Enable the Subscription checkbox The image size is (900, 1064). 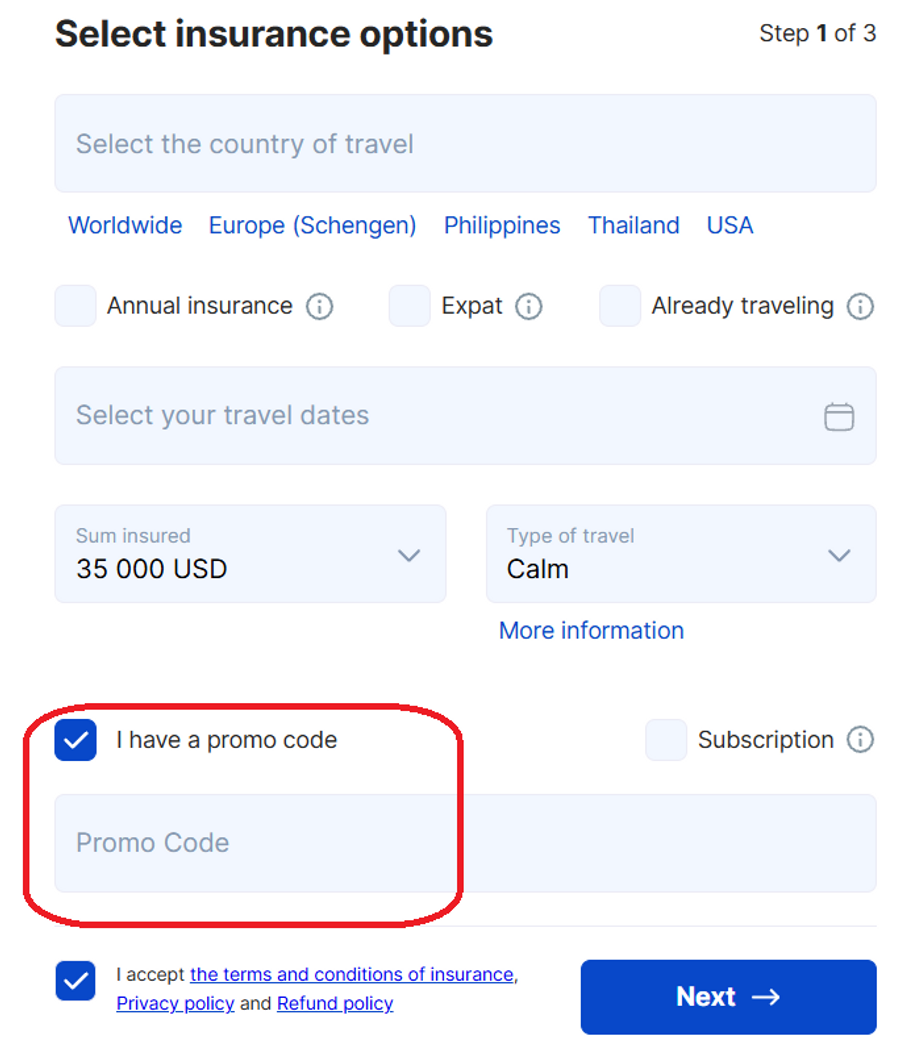[666, 740]
